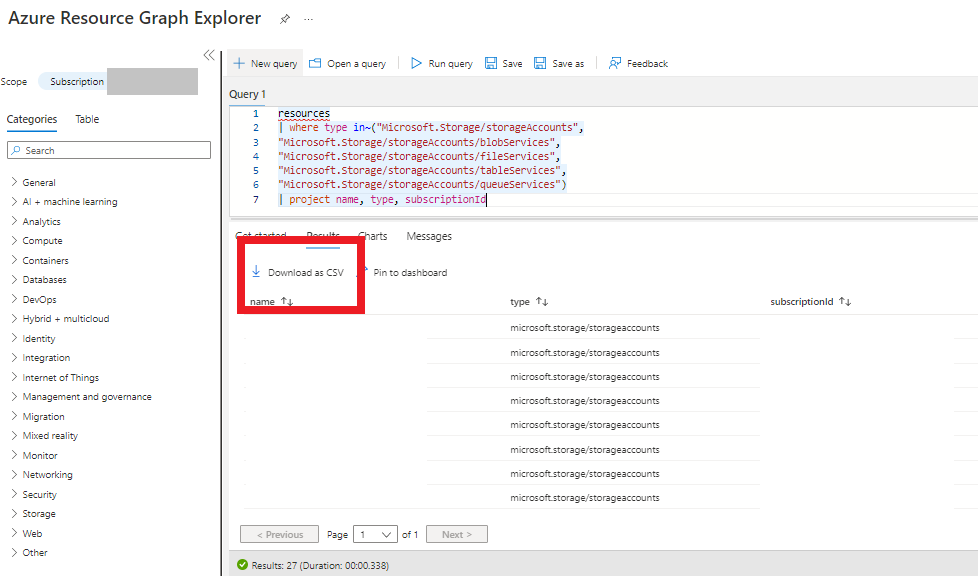The width and height of the screenshot is (978, 576).
Task: Click the Save as disk icon
Action: (540, 63)
